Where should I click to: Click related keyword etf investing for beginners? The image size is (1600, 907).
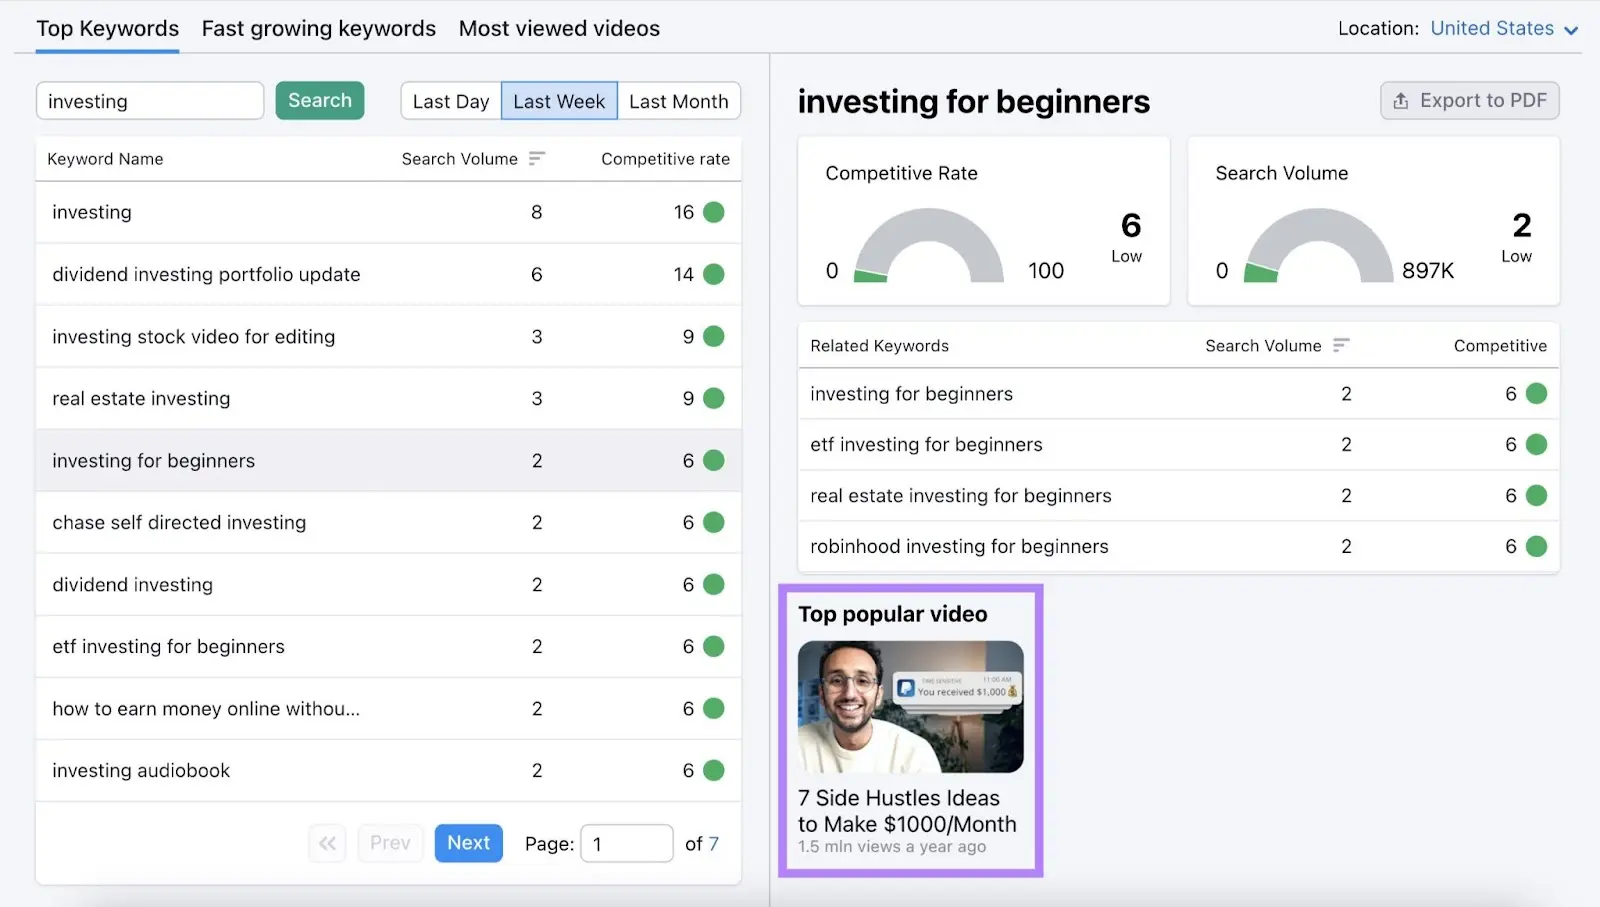[1178, 444]
